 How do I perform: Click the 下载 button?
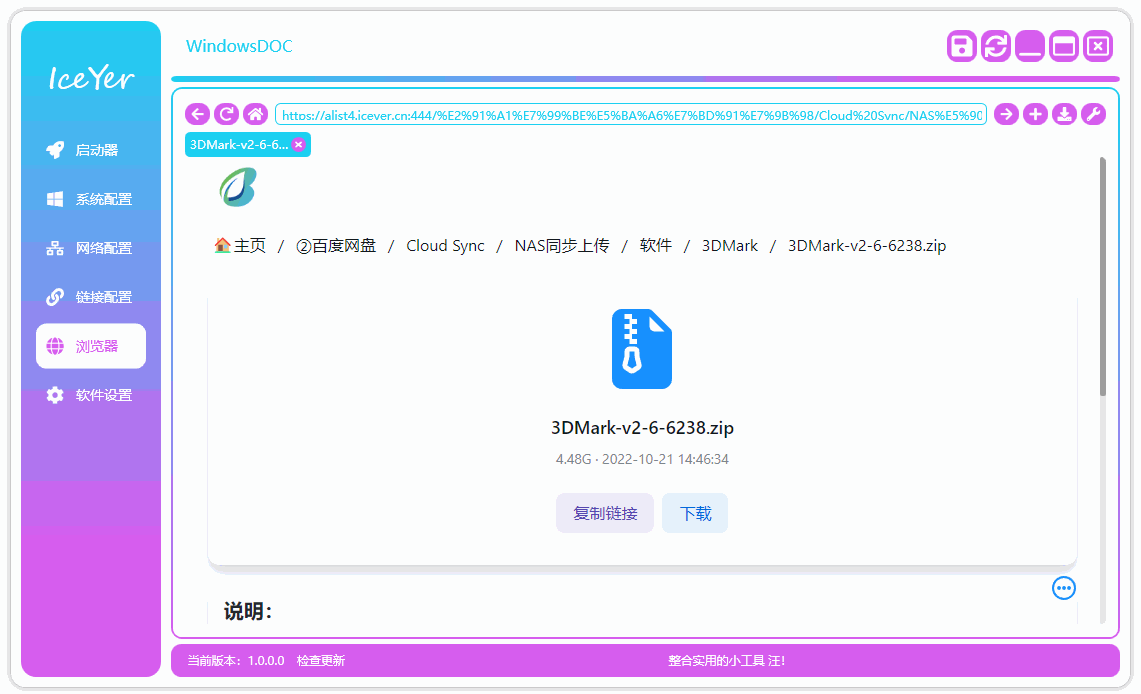(x=695, y=513)
